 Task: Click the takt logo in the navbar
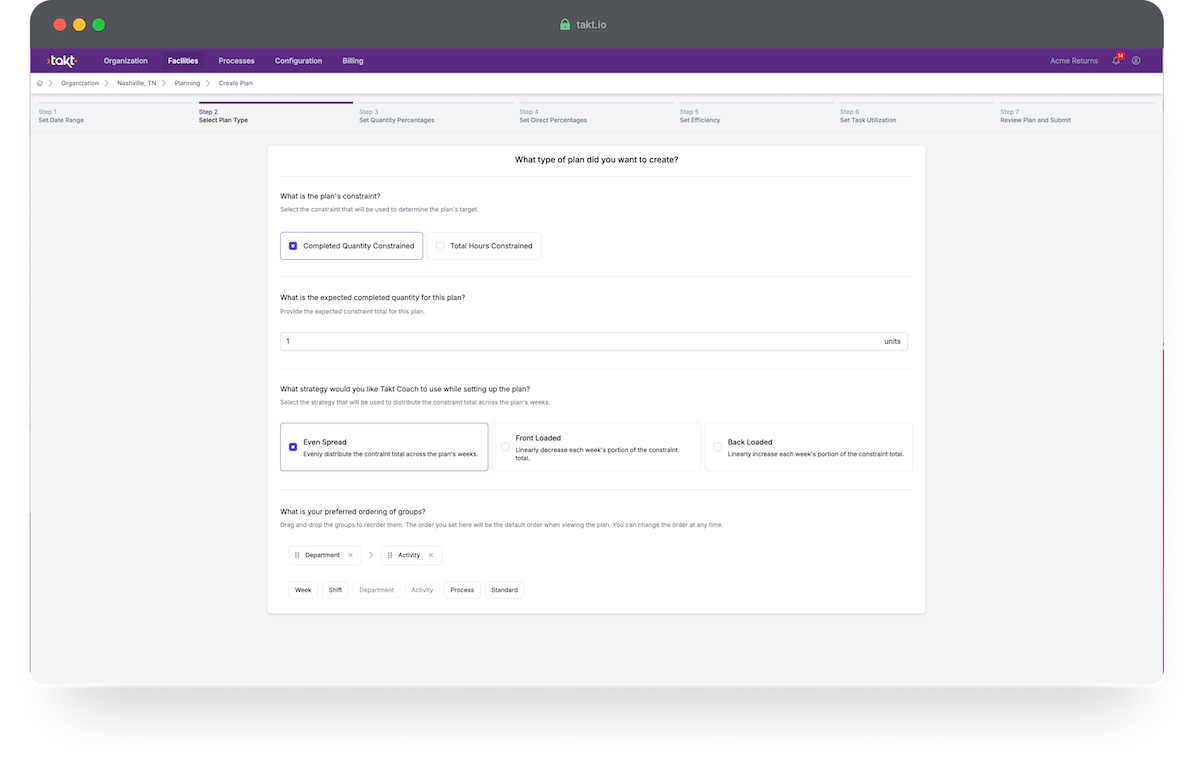(61, 60)
